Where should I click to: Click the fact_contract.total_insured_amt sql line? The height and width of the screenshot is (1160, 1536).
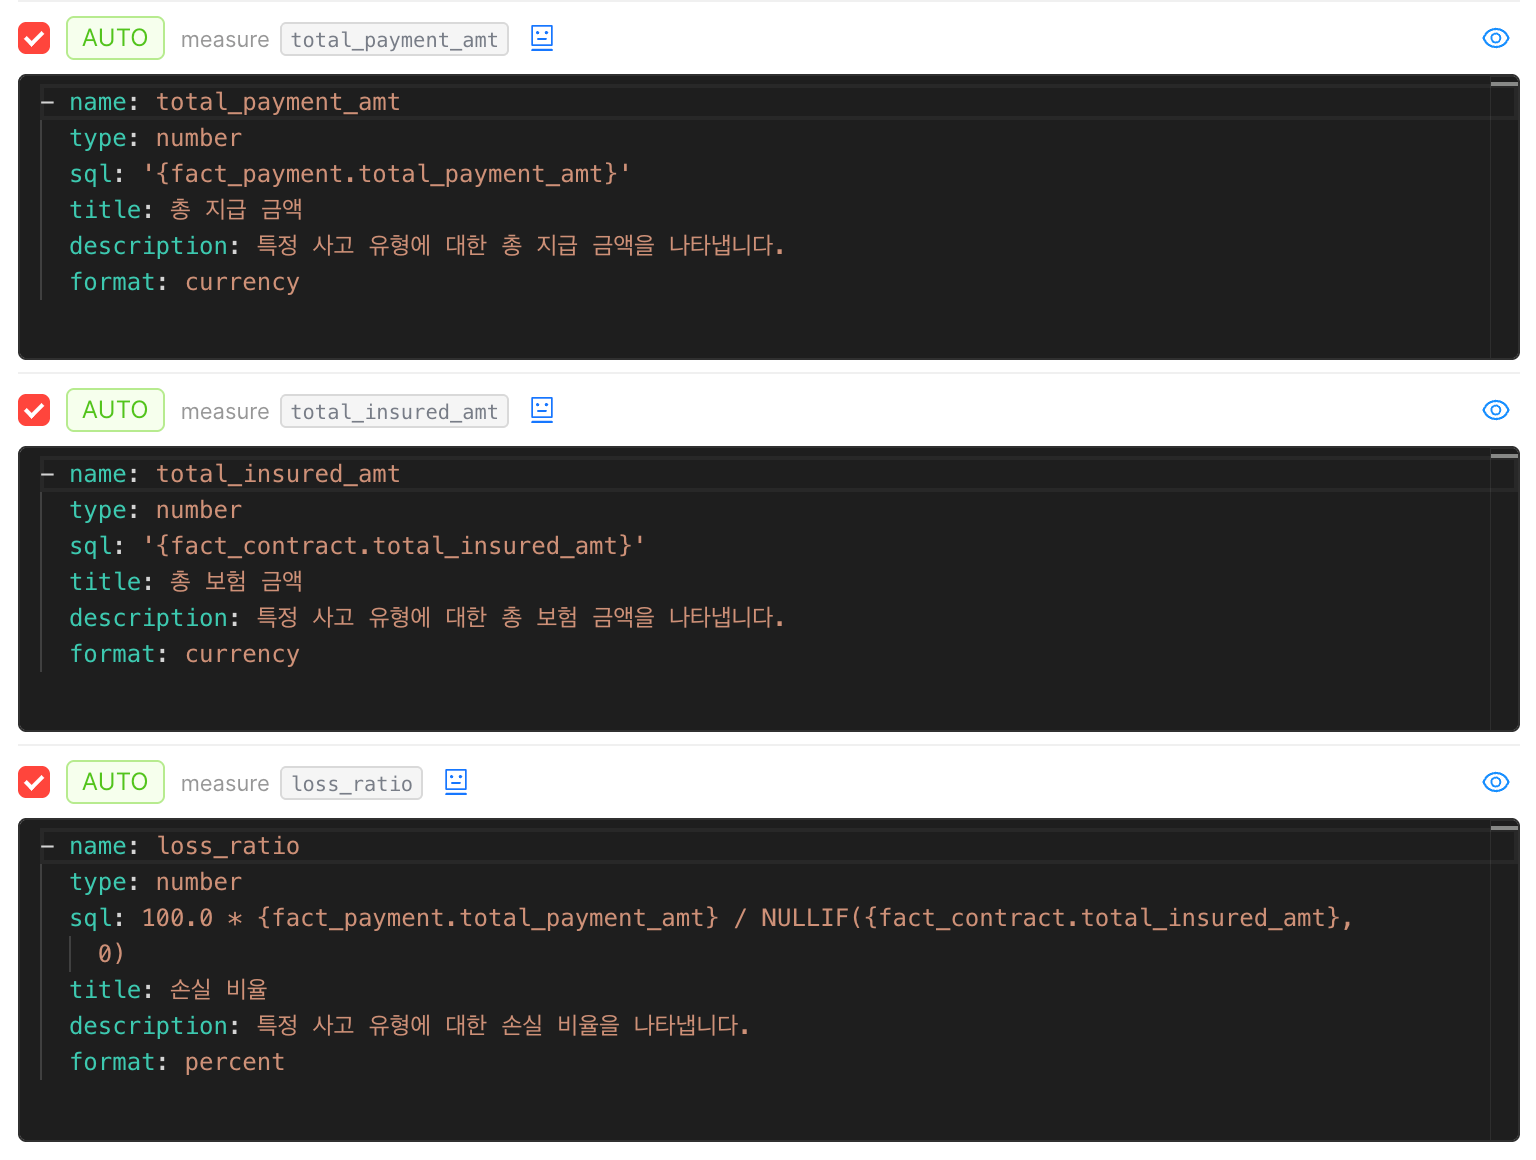pos(357,546)
